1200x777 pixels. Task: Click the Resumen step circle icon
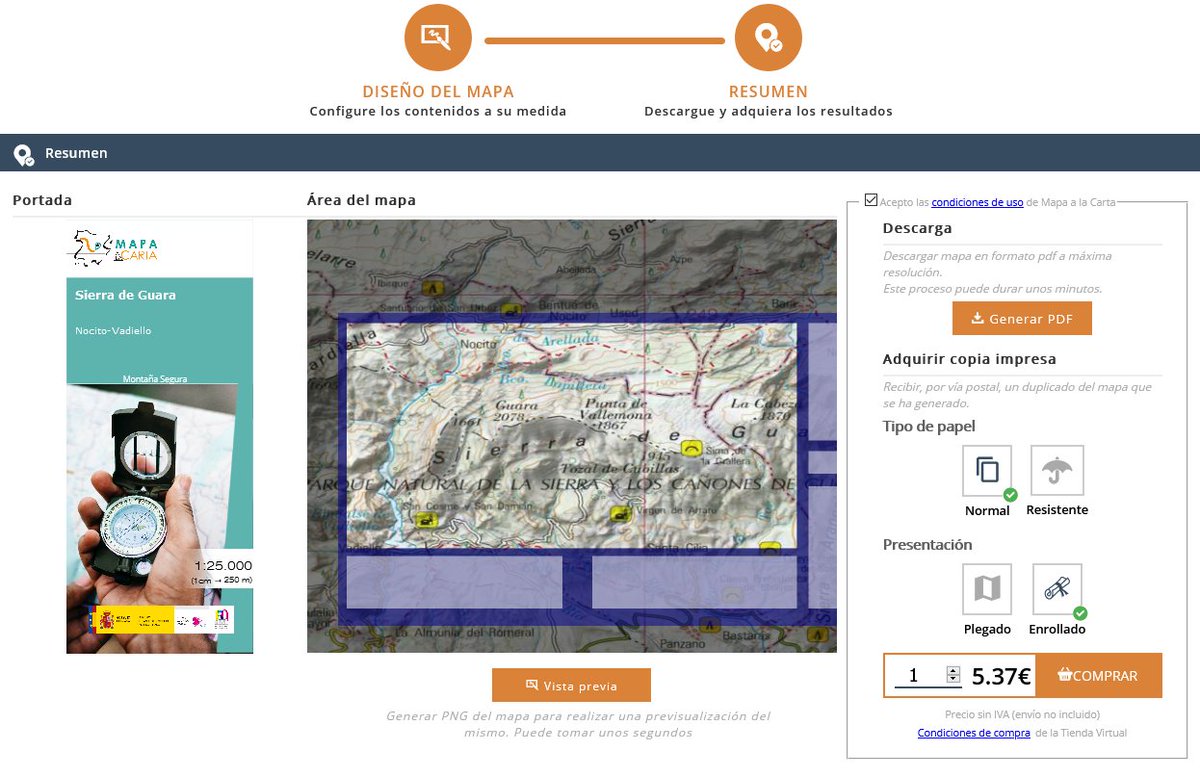pyautogui.click(x=768, y=38)
